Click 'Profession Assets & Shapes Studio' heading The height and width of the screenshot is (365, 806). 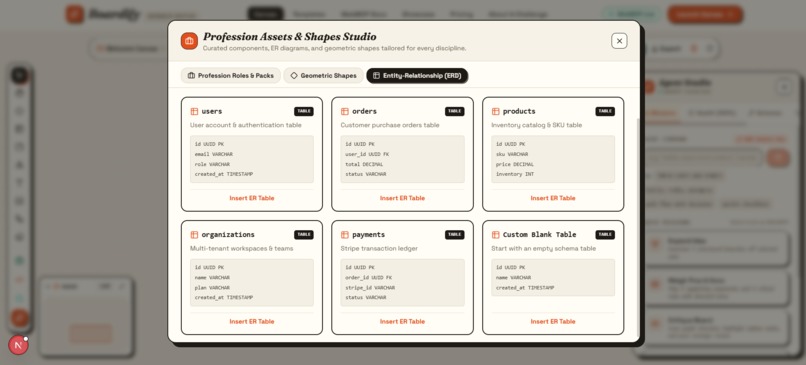(289, 36)
